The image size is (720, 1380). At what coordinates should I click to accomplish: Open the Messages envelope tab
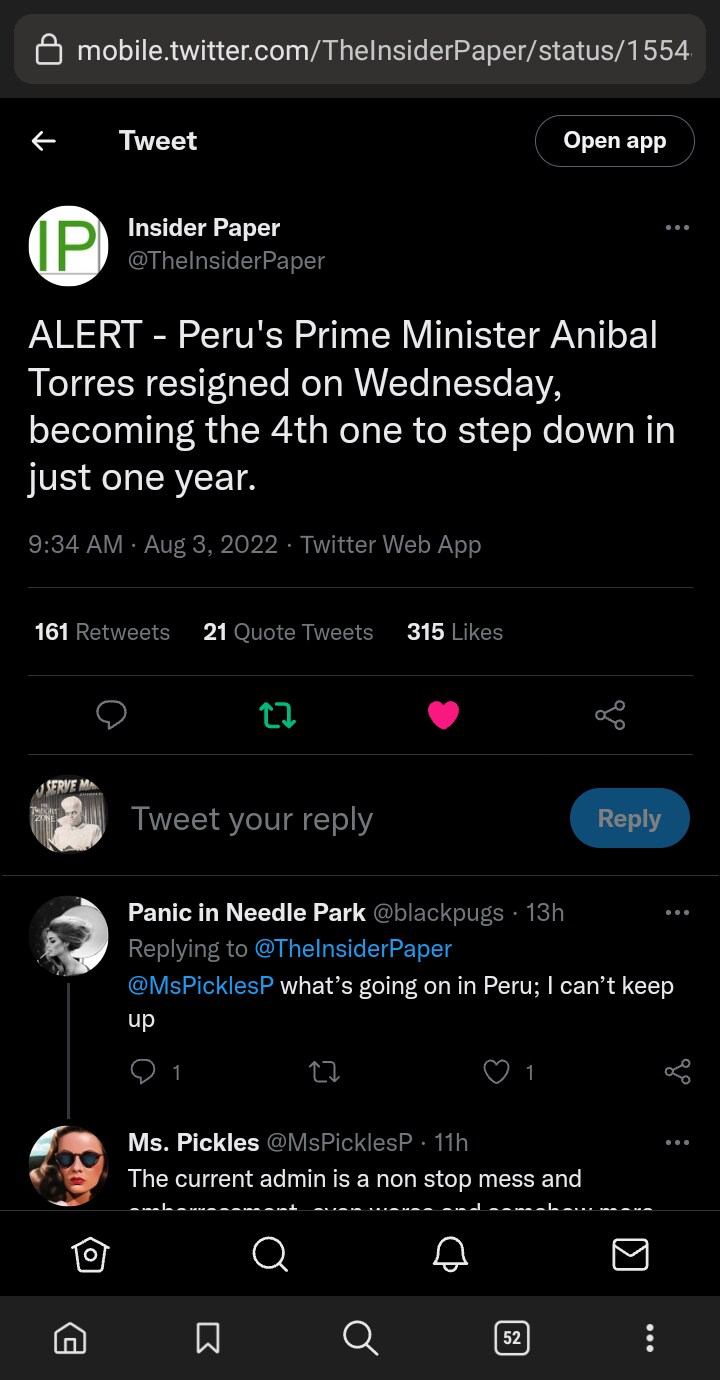coord(630,1254)
